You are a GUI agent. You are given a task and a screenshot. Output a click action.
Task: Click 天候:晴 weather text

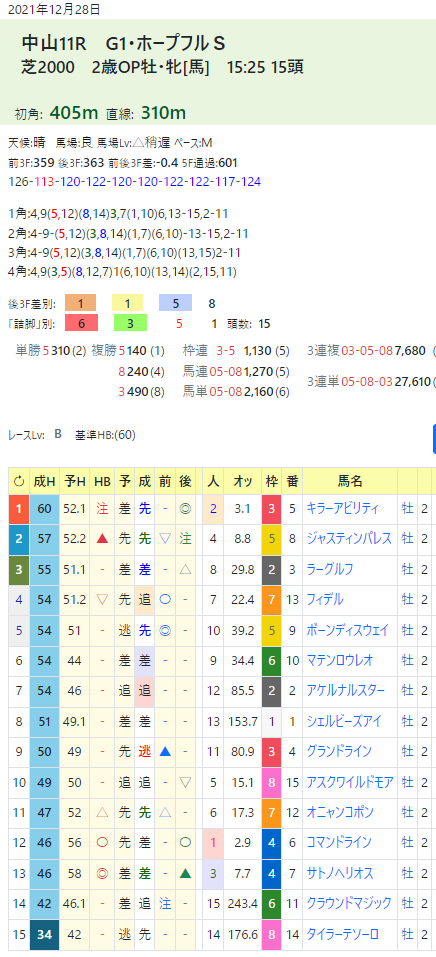coord(27,143)
